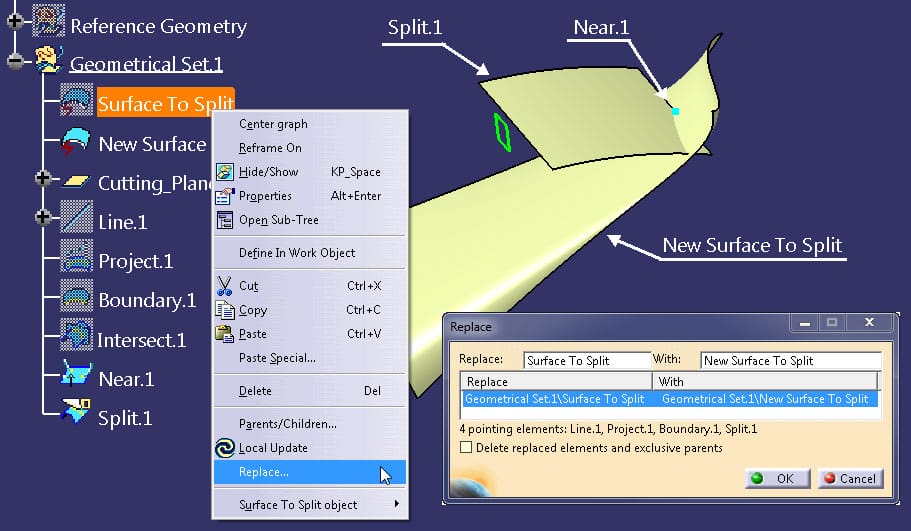Confirm replacement with OK button
This screenshot has width=911, height=531.
tap(777, 478)
